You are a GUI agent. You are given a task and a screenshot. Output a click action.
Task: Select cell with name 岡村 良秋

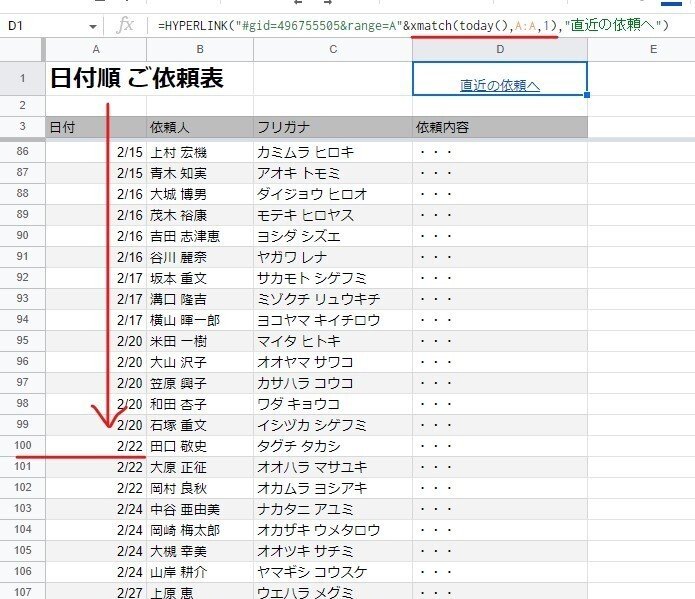coord(200,488)
